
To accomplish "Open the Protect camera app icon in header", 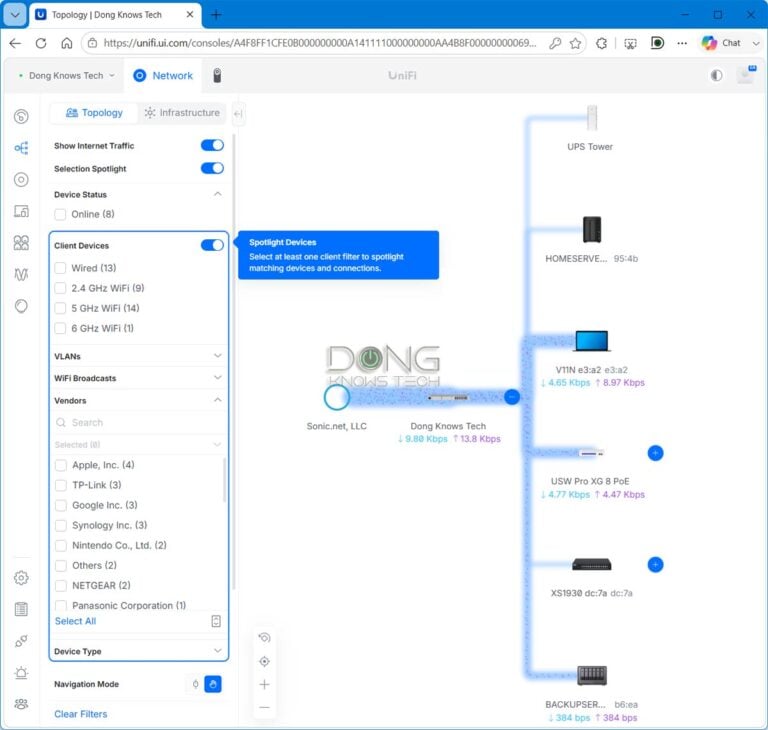I will click(x=217, y=75).
